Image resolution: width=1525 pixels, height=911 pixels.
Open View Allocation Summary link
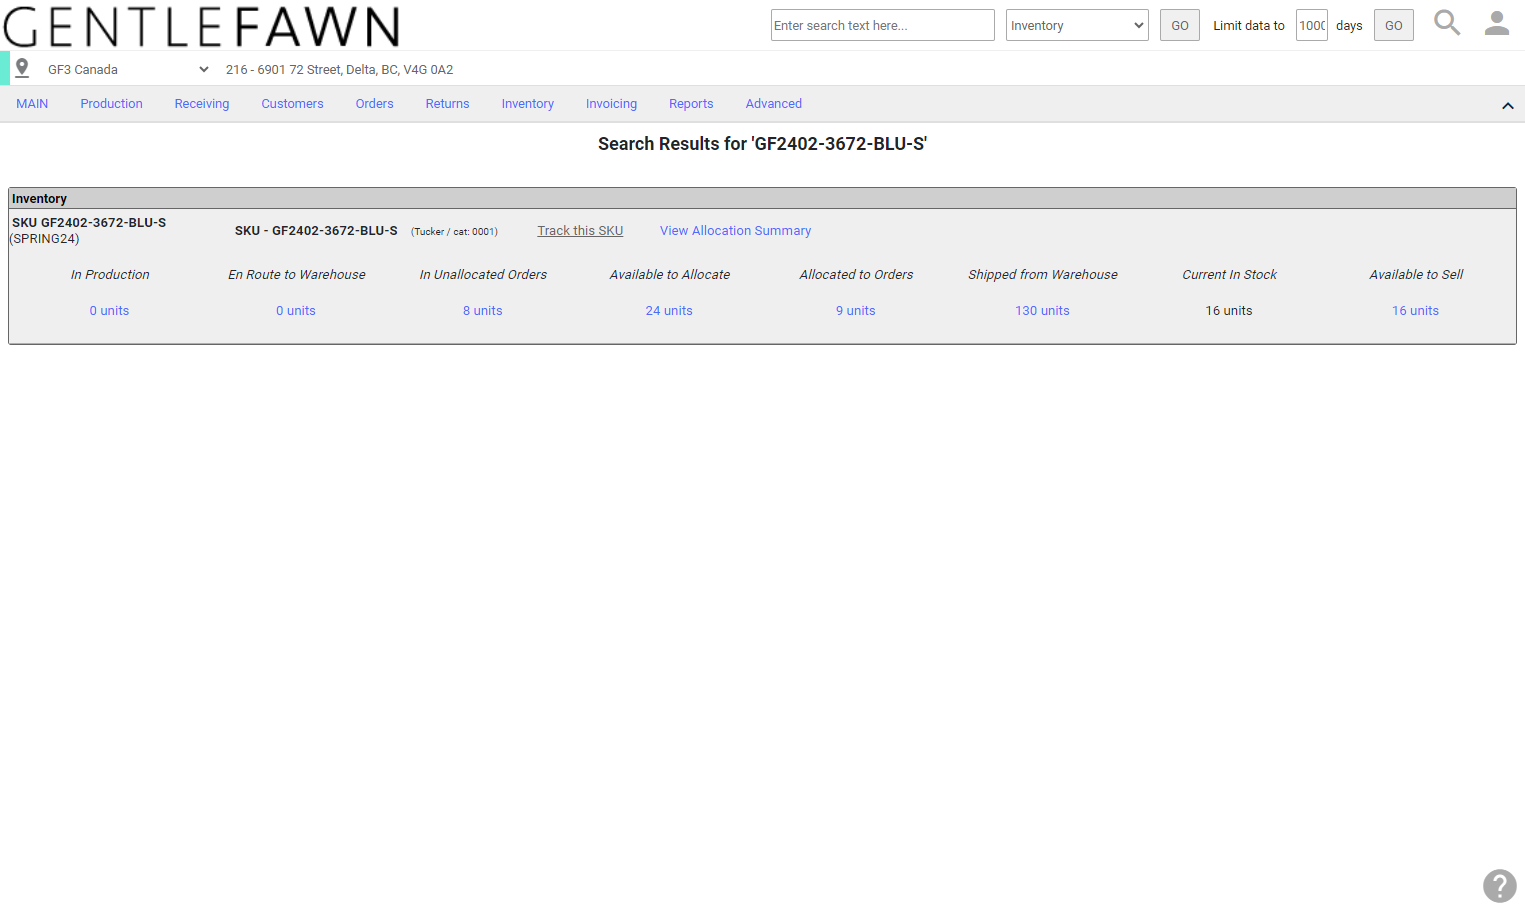[x=735, y=231]
